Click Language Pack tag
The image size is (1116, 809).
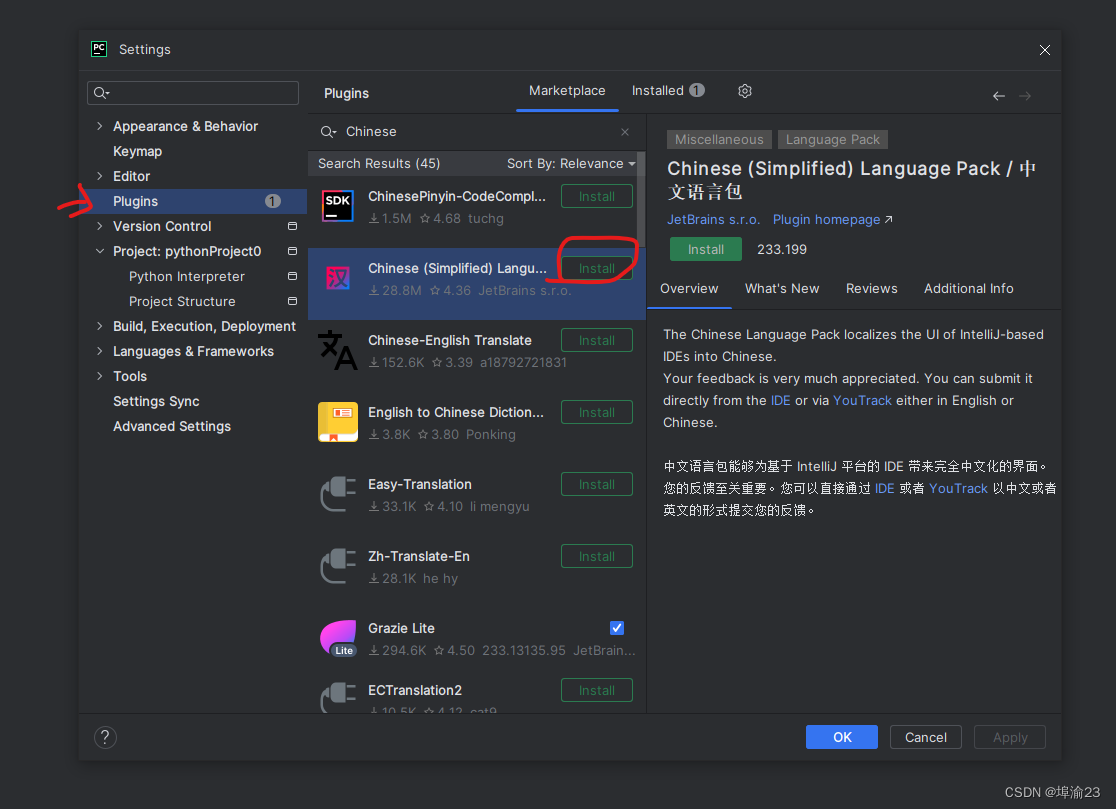pos(832,139)
